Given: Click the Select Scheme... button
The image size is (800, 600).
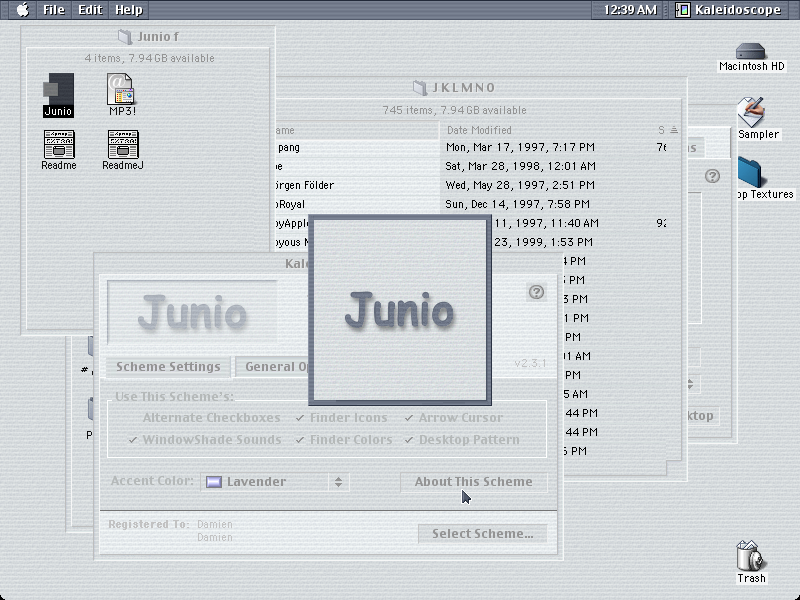Looking at the screenshot, I should tap(483, 534).
